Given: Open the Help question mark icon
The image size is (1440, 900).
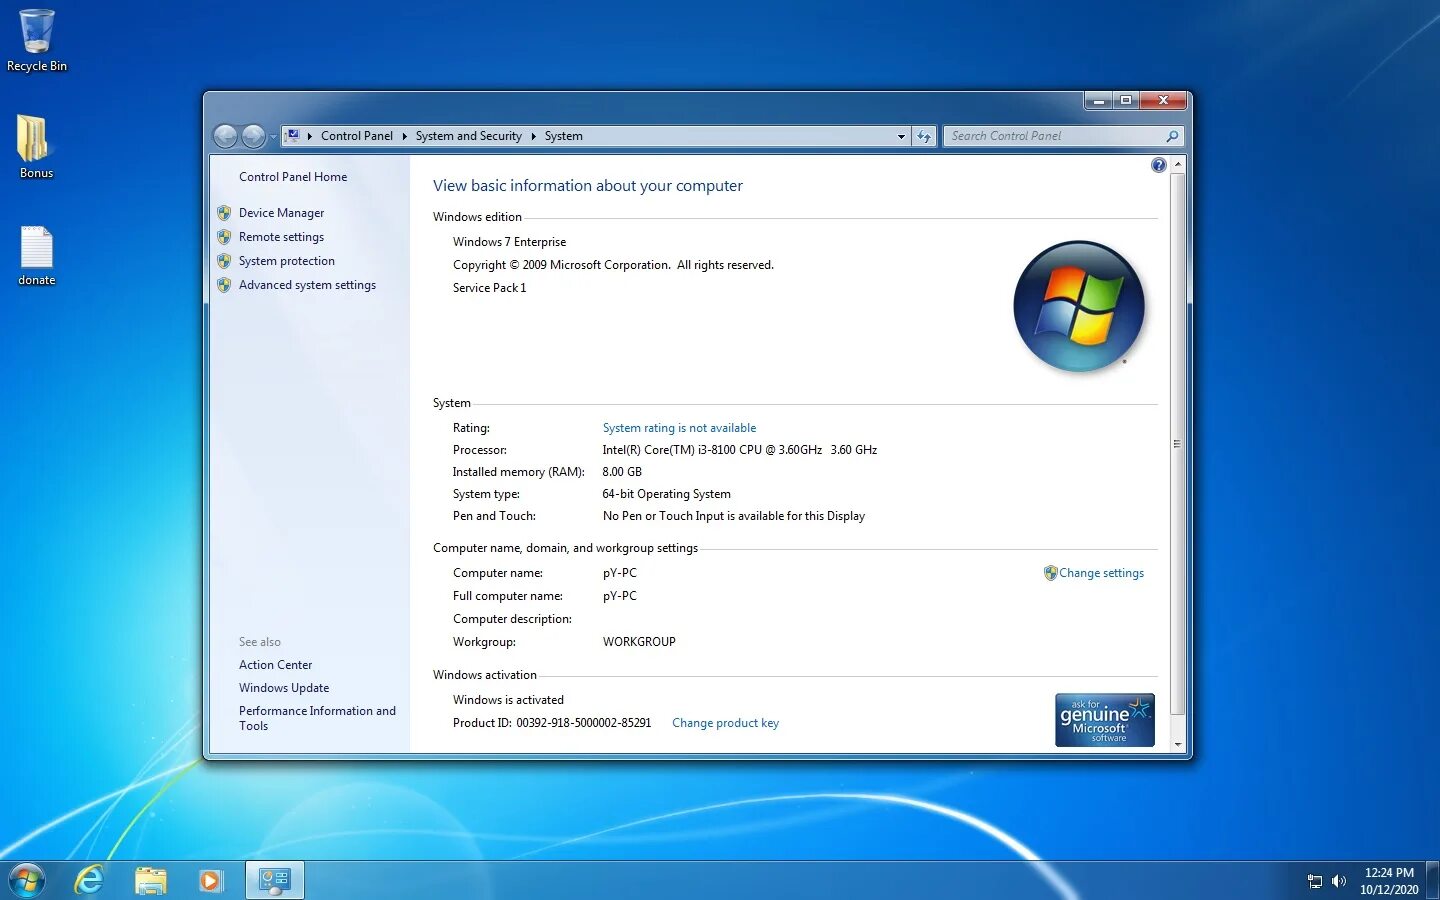Looking at the screenshot, I should point(1158,165).
